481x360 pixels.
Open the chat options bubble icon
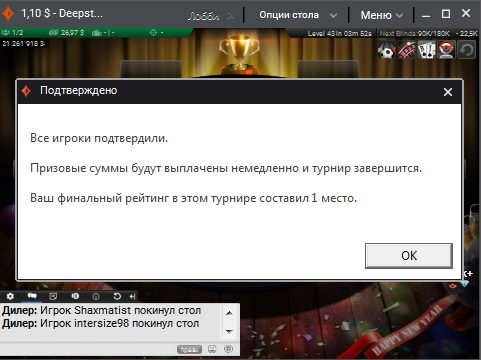click(x=228, y=349)
